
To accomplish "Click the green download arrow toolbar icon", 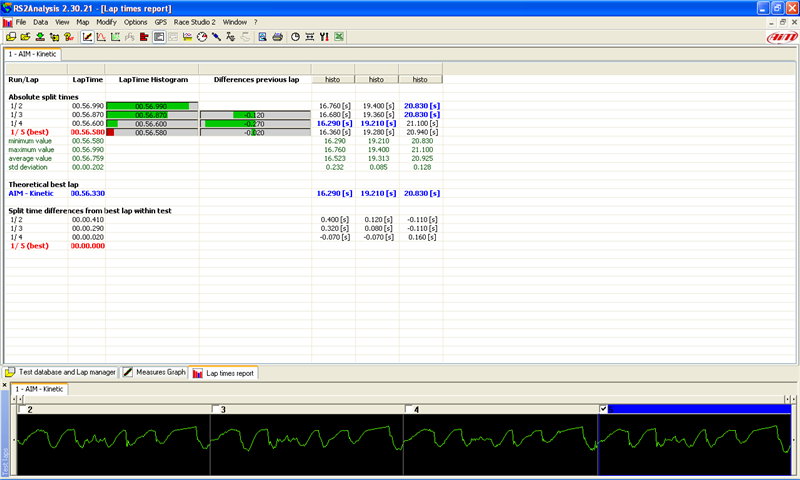I will pos(40,37).
